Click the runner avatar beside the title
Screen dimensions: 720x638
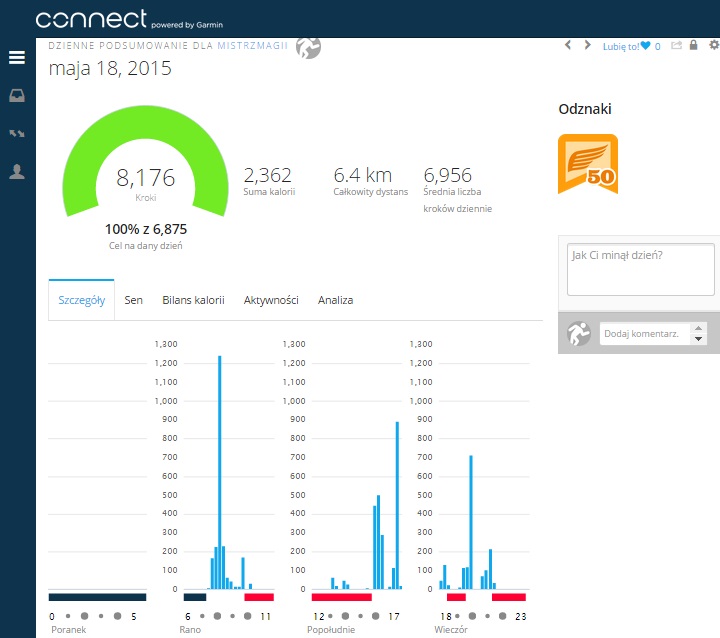[309, 48]
